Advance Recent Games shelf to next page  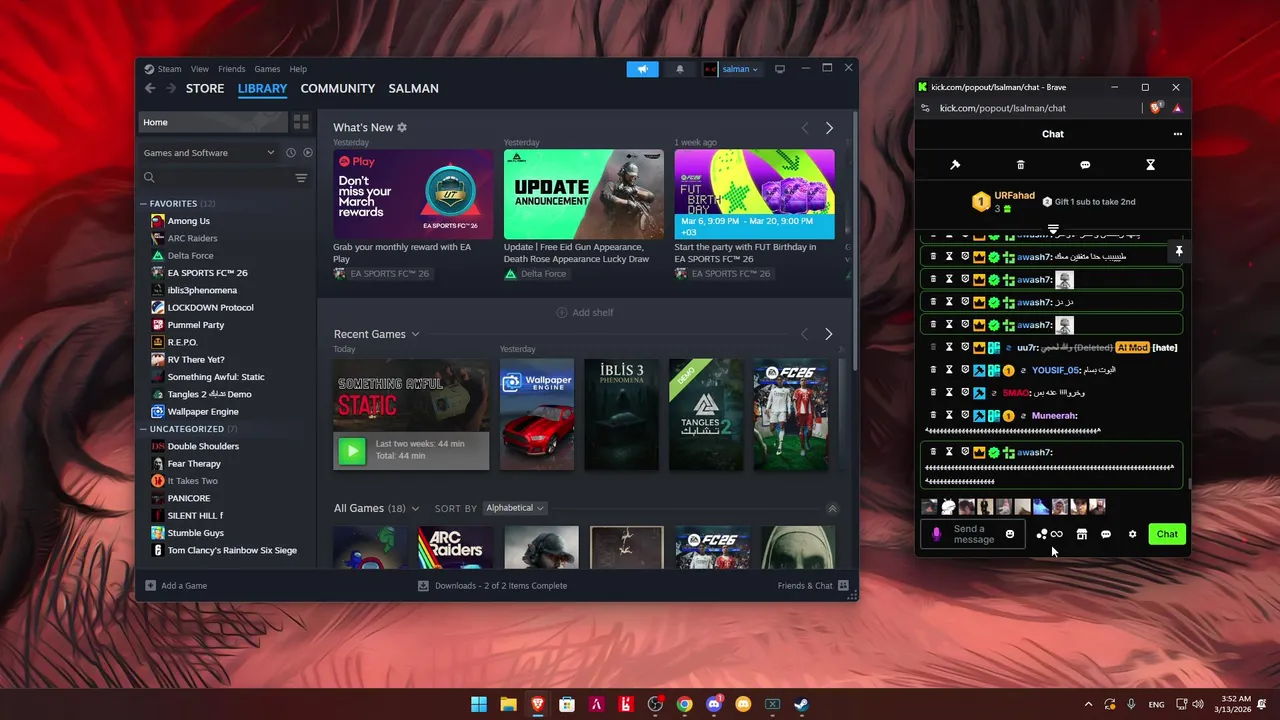828,334
